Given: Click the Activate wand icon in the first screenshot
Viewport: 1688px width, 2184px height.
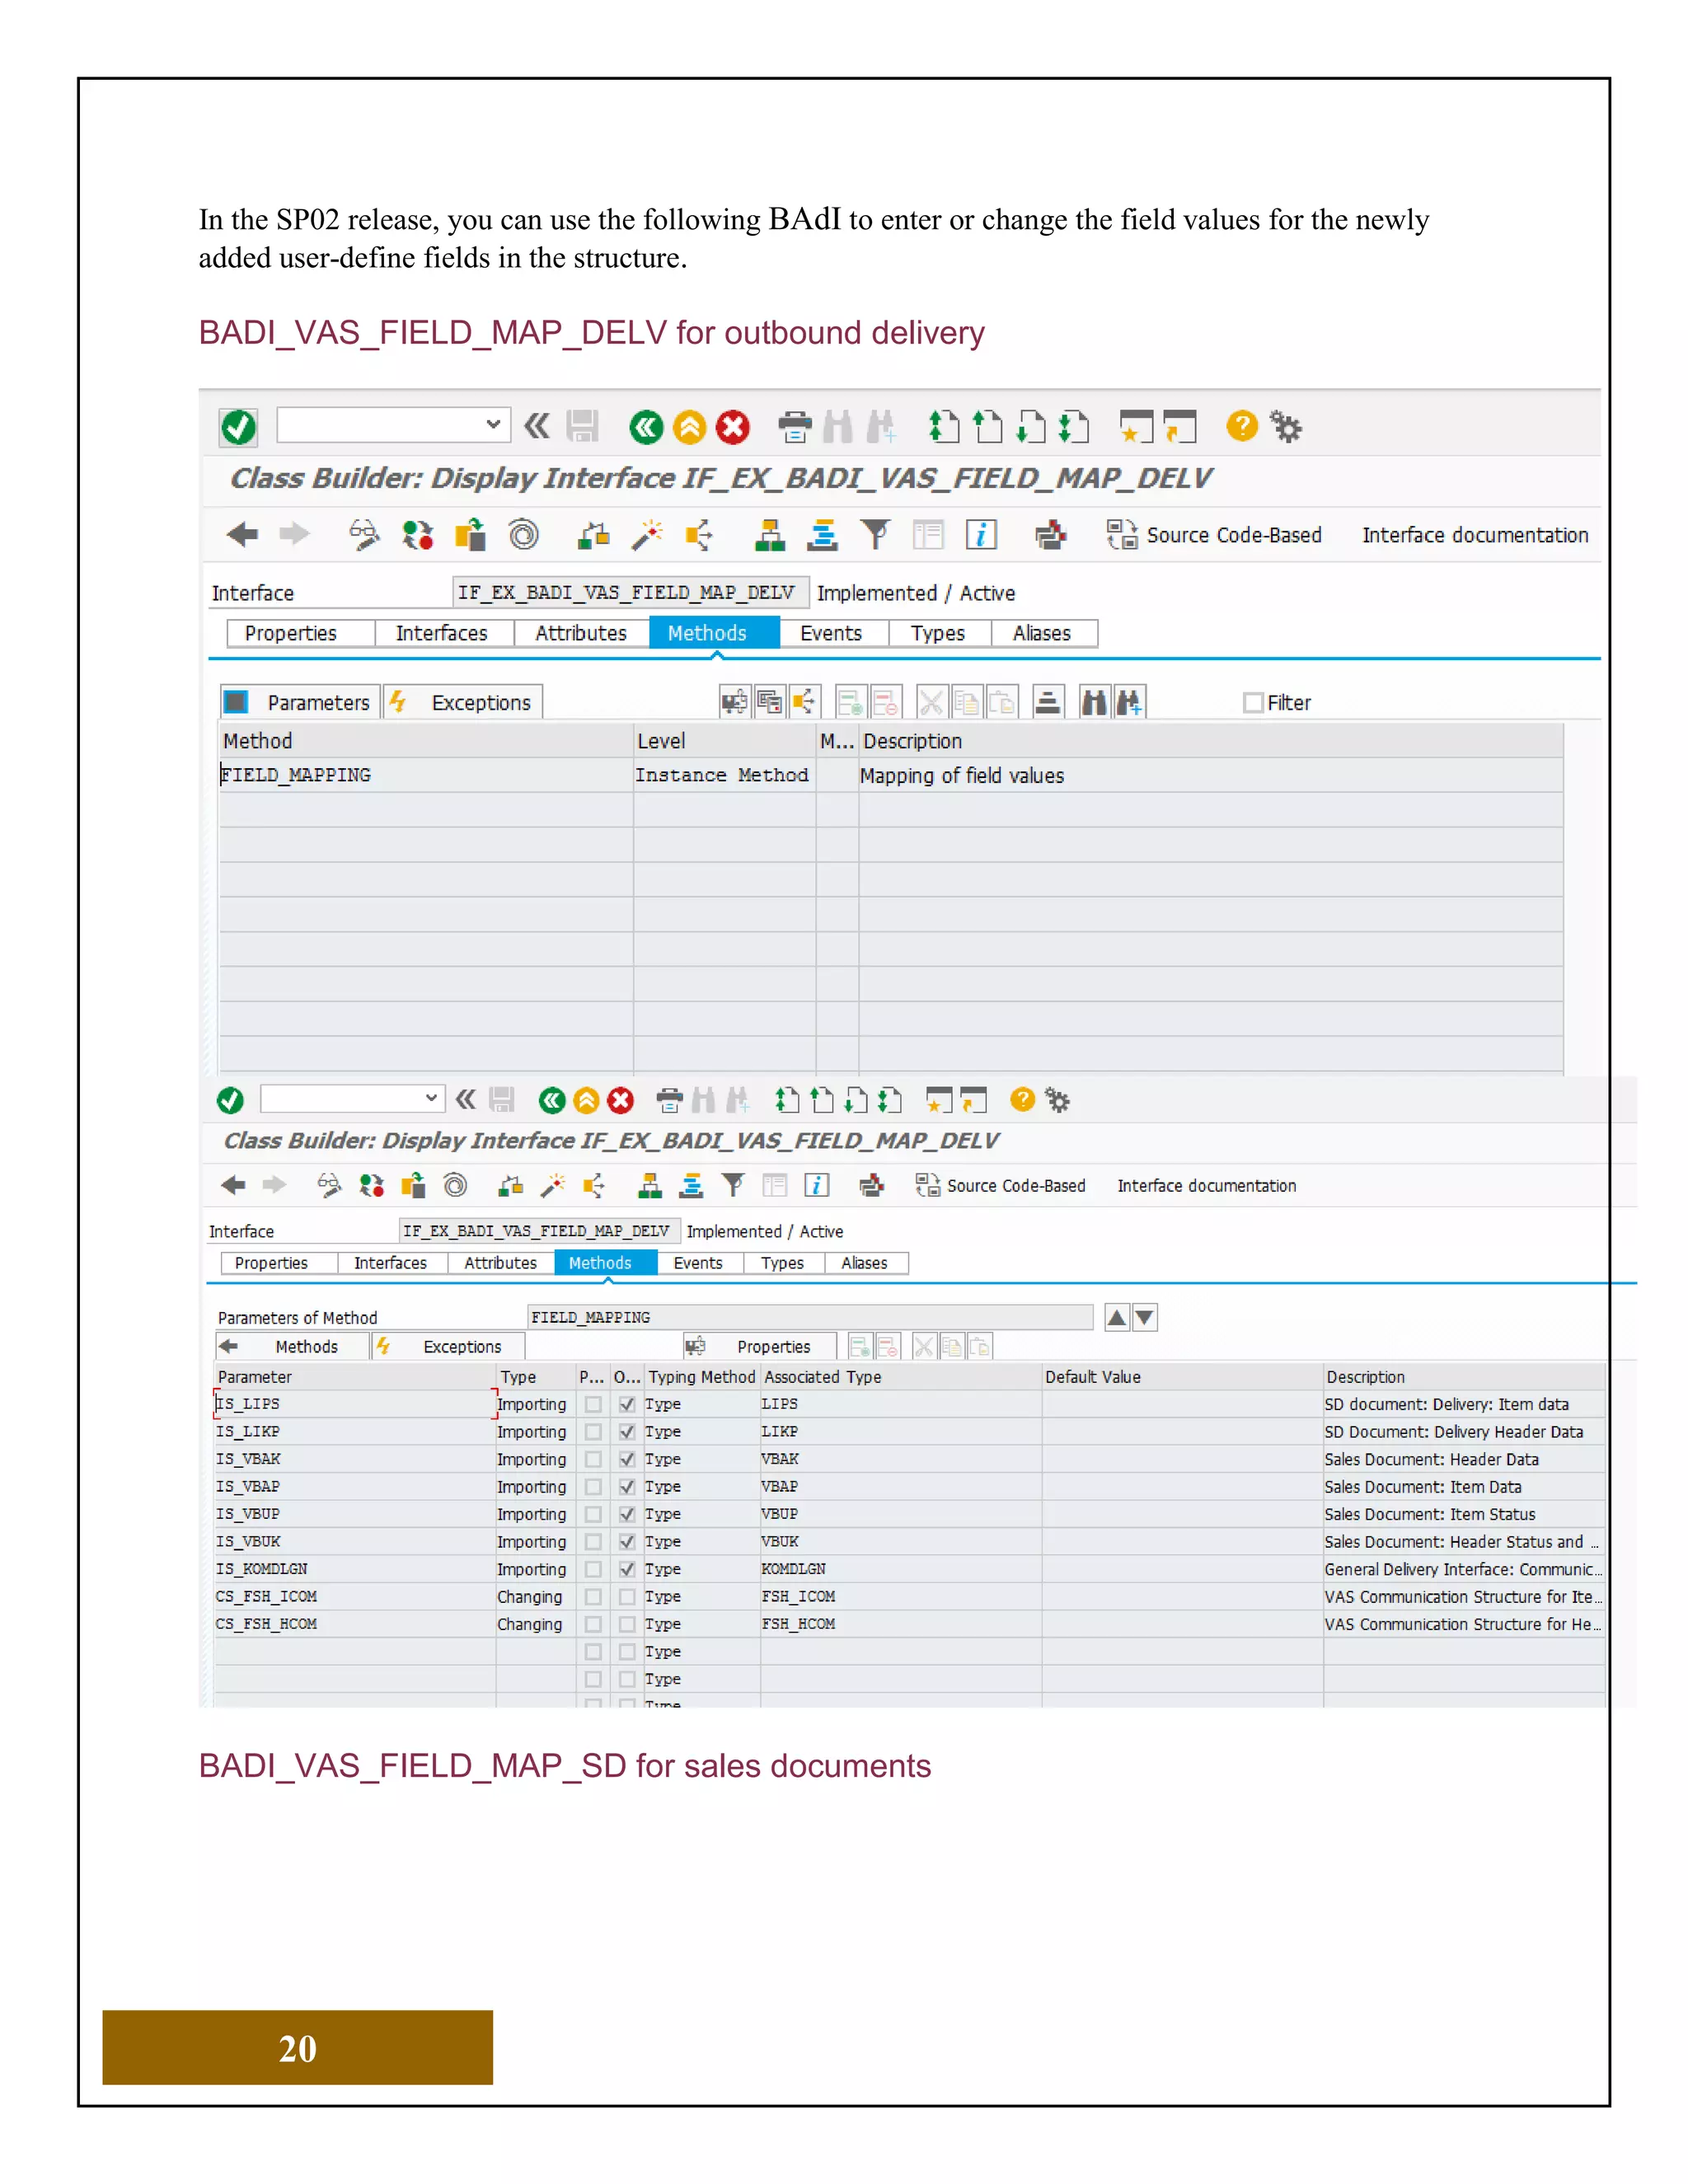Looking at the screenshot, I should pyautogui.click(x=647, y=535).
